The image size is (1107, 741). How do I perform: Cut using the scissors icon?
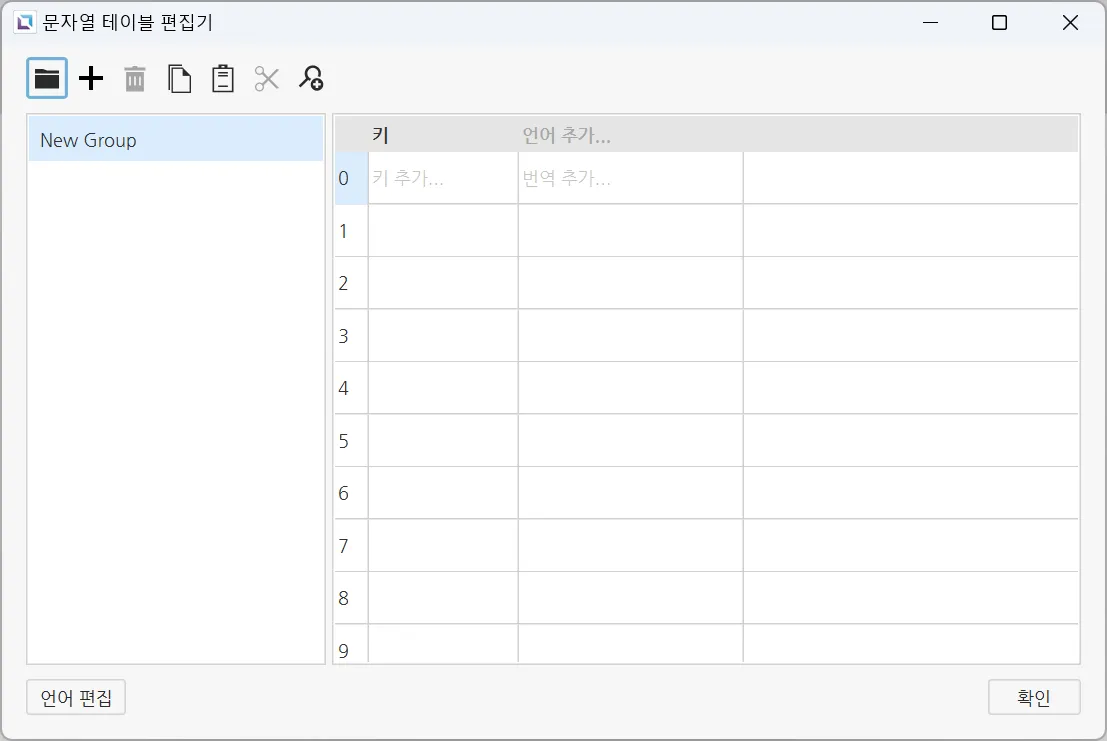(267, 79)
